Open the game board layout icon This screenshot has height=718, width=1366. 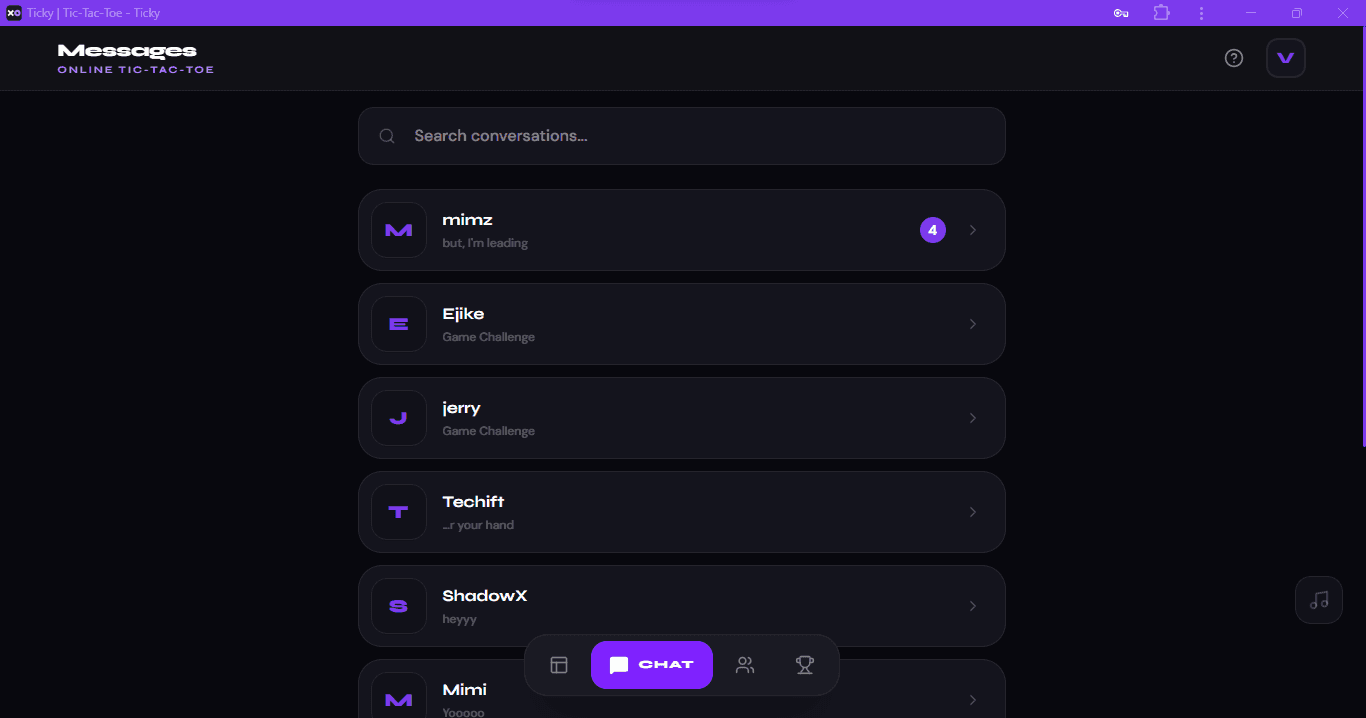coord(559,665)
